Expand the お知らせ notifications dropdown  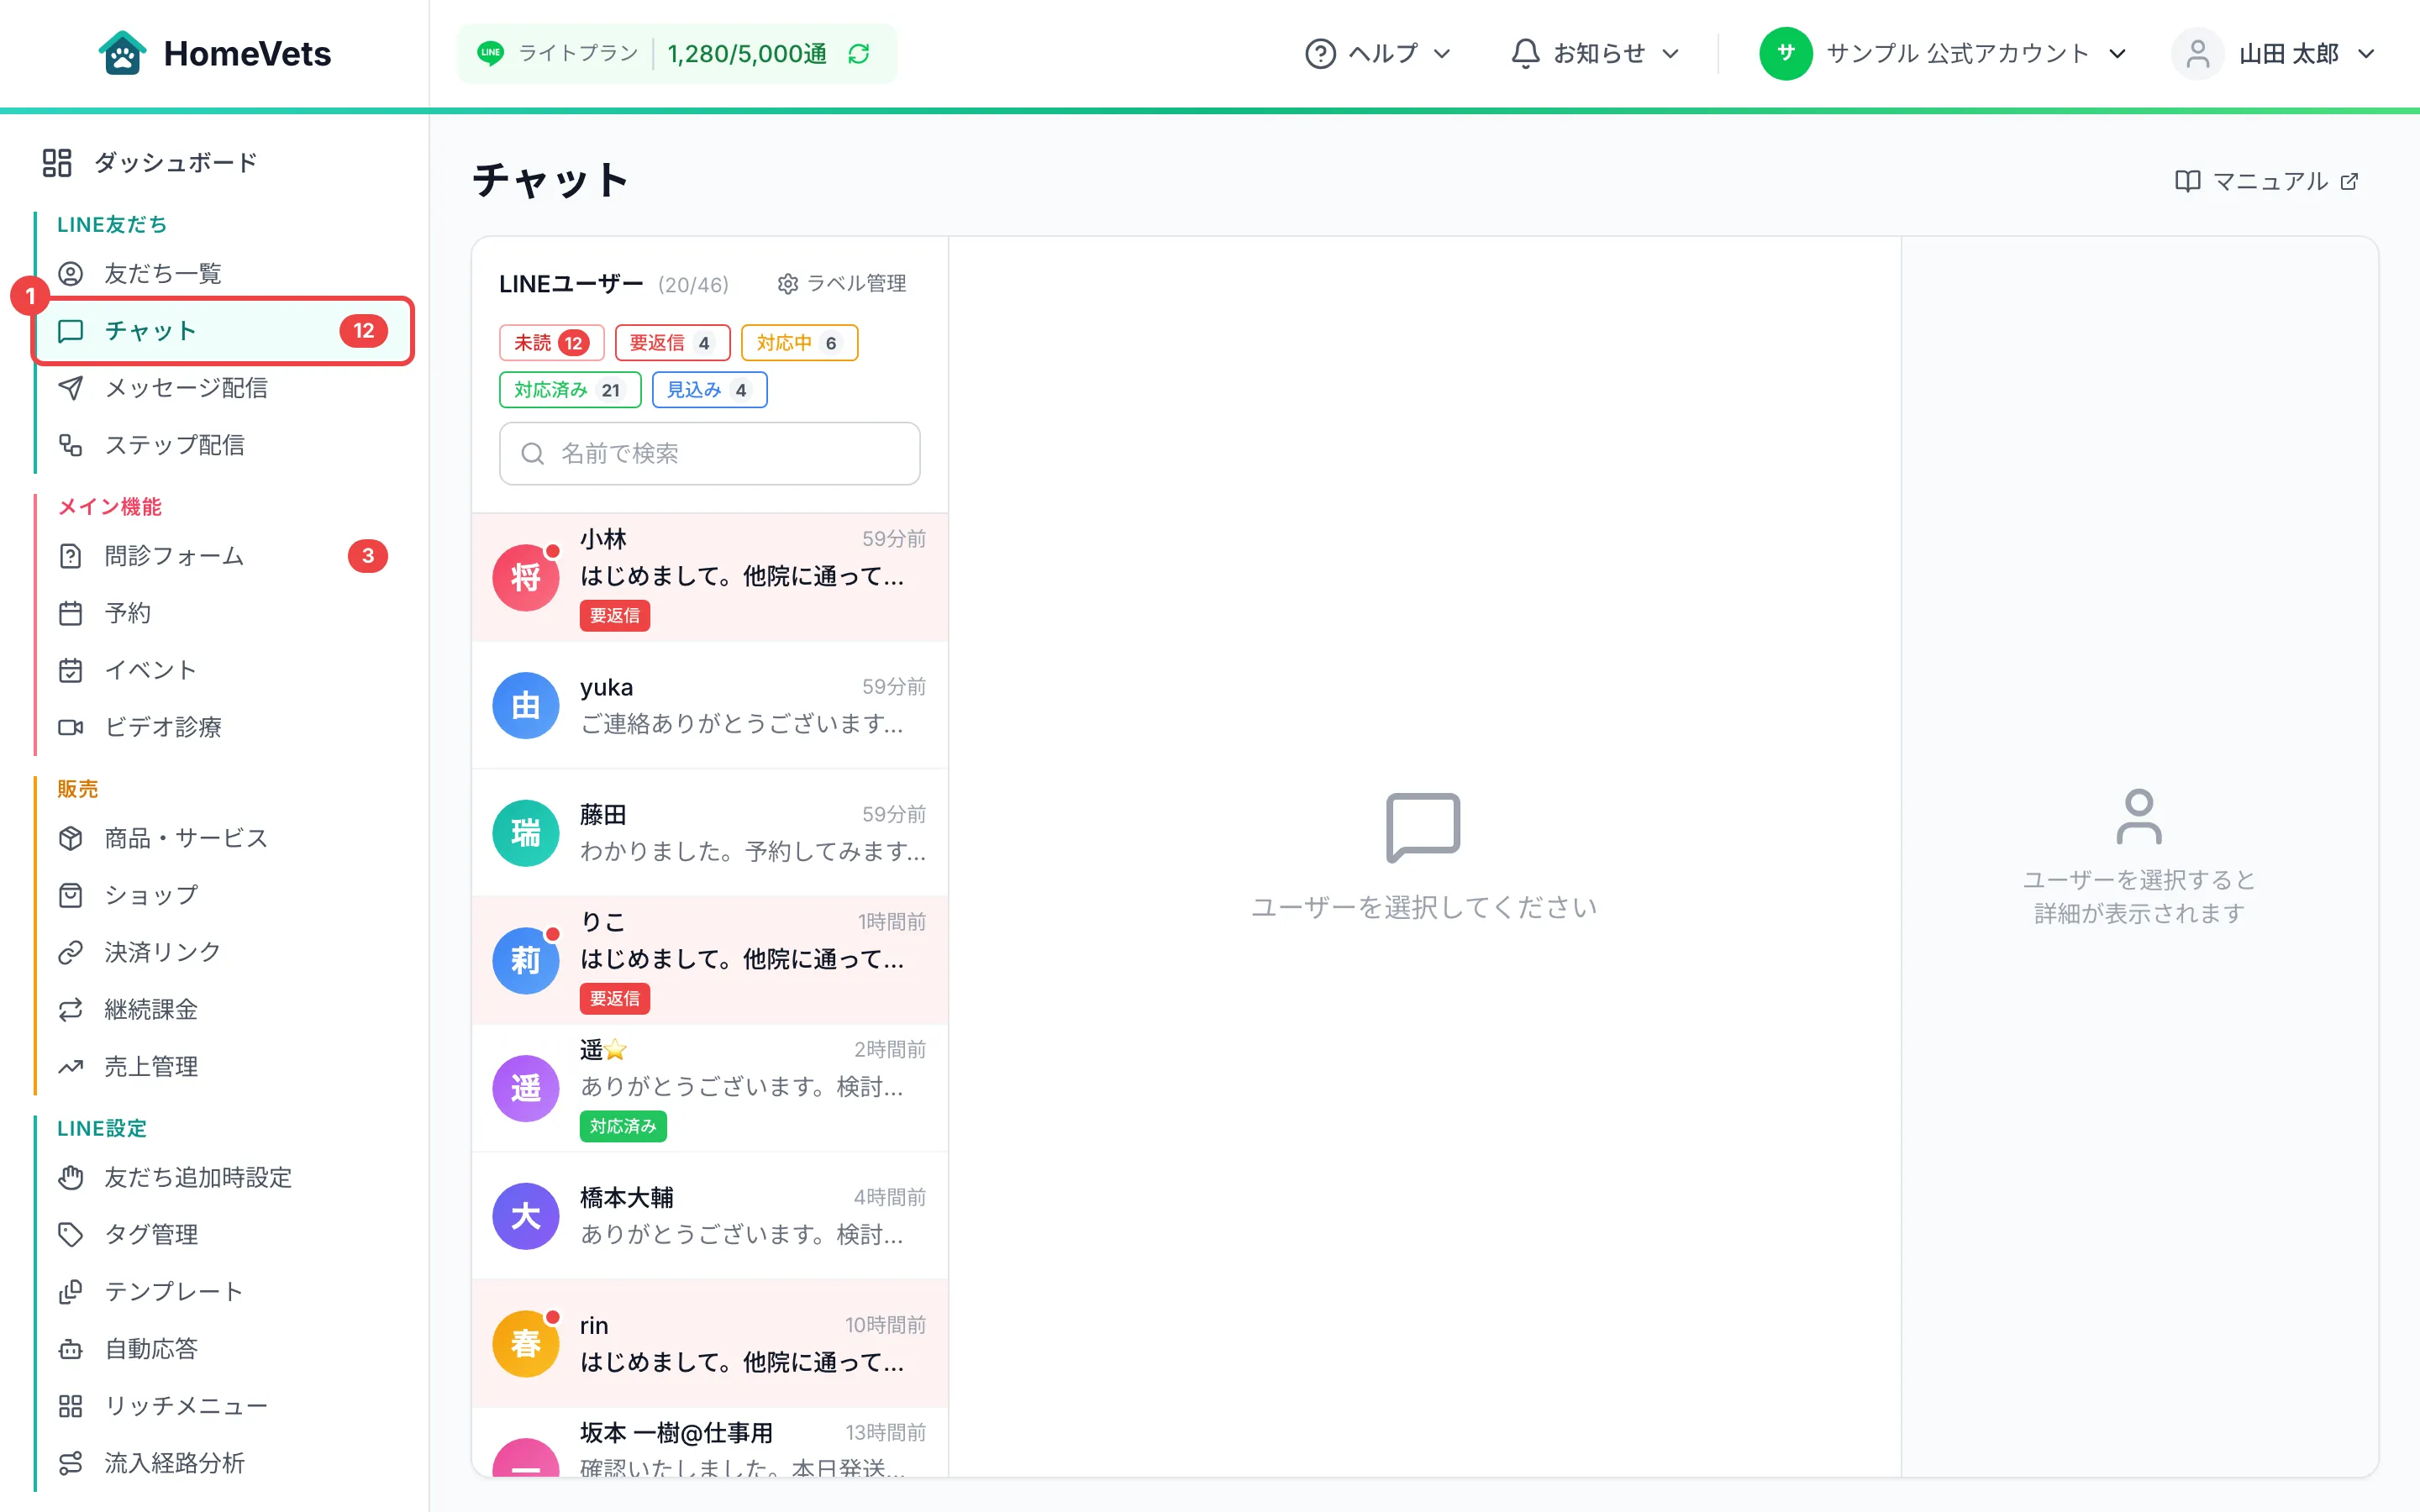coord(1594,53)
